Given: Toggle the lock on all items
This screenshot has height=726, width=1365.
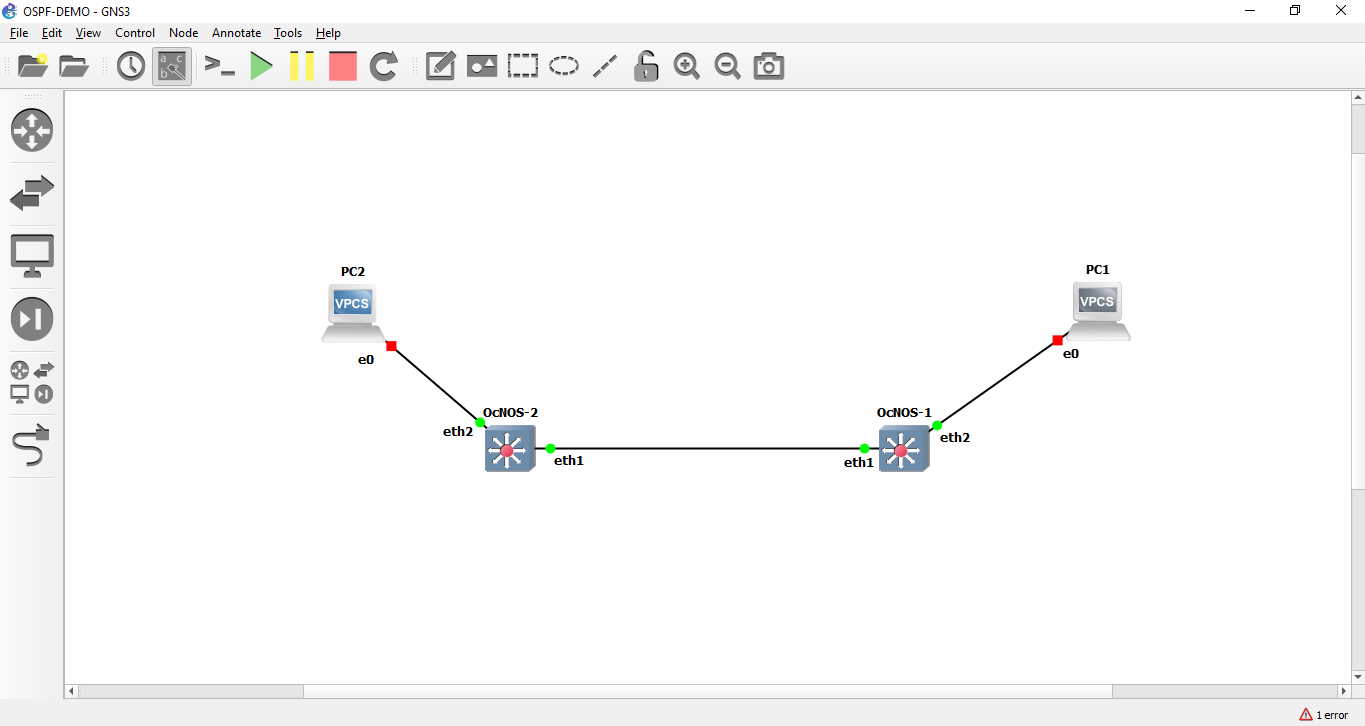Looking at the screenshot, I should tap(645, 66).
